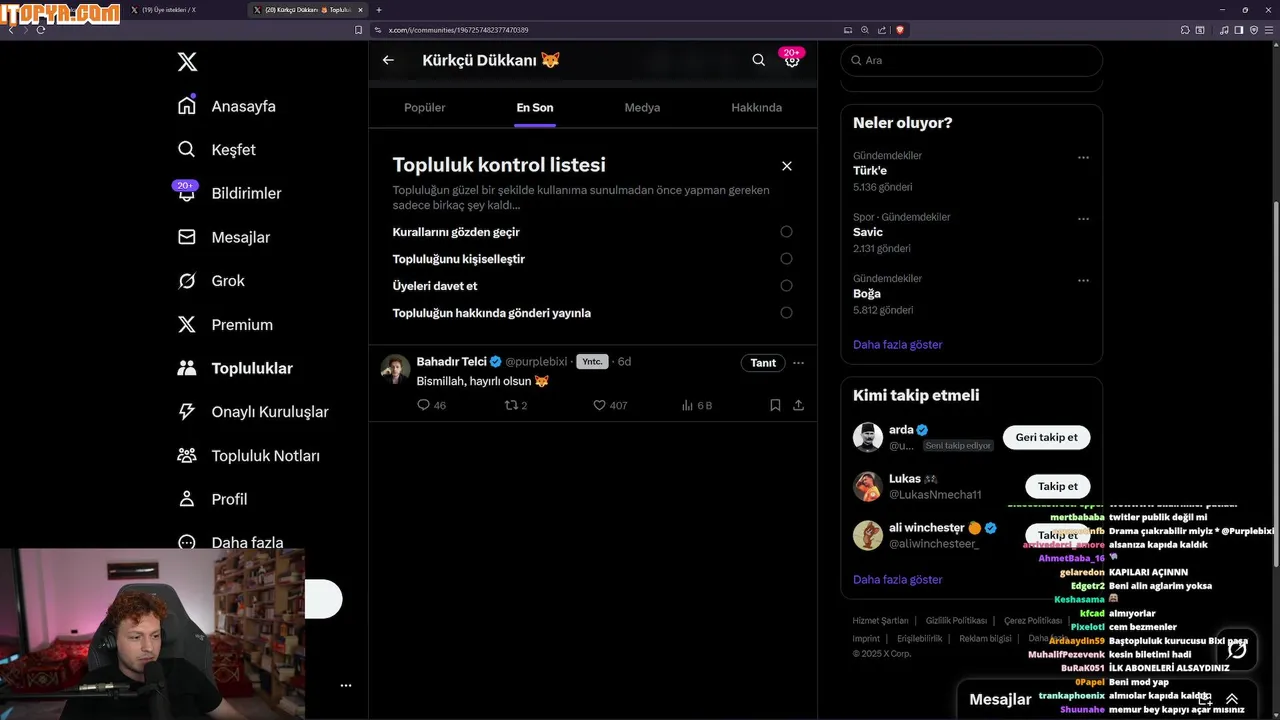Toggle the browser sidebar panel icon
Viewport: 1280px width, 720px height.
coord(1239,30)
